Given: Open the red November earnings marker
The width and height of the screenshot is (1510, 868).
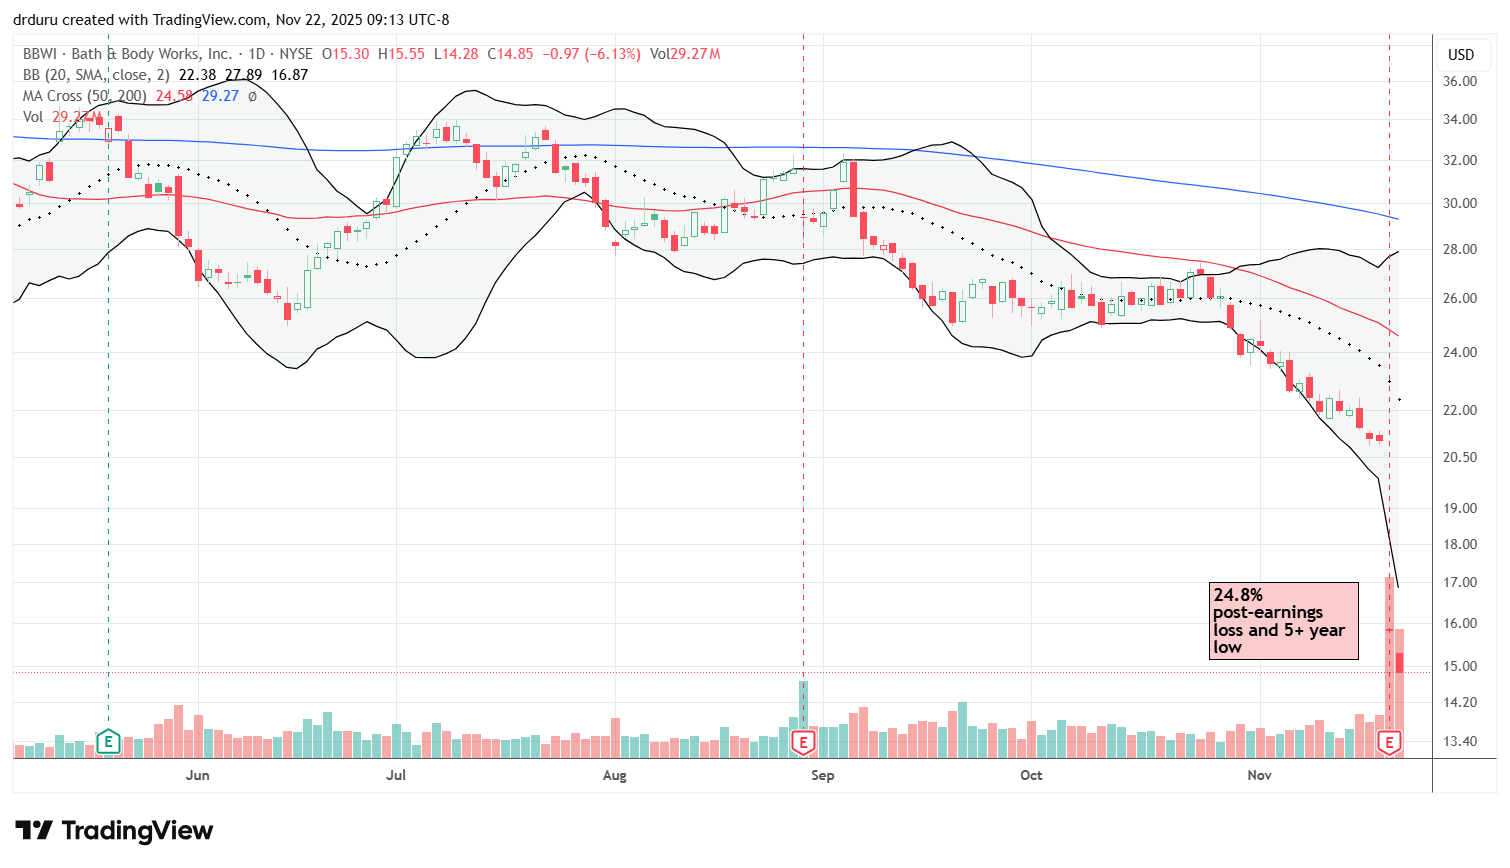Looking at the screenshot, I should point(1389,742).
